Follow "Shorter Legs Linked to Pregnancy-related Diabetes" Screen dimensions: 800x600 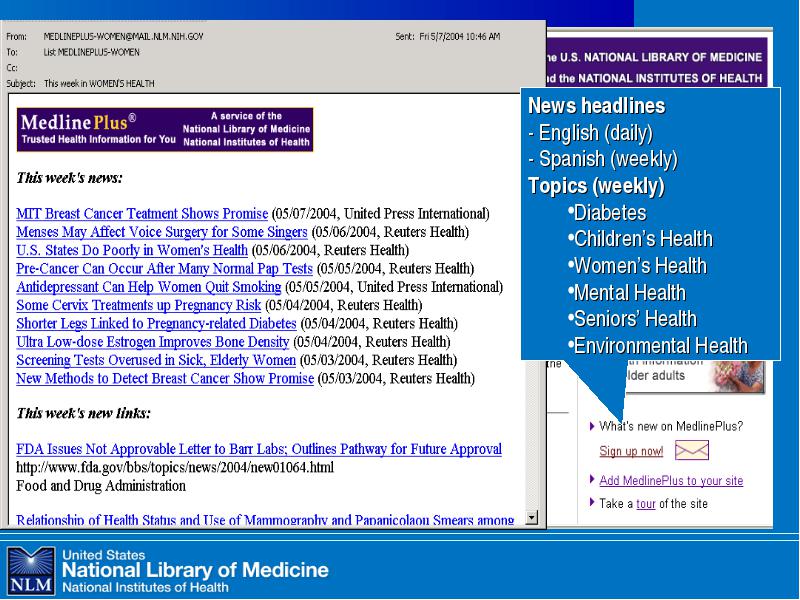coord(156,323)
